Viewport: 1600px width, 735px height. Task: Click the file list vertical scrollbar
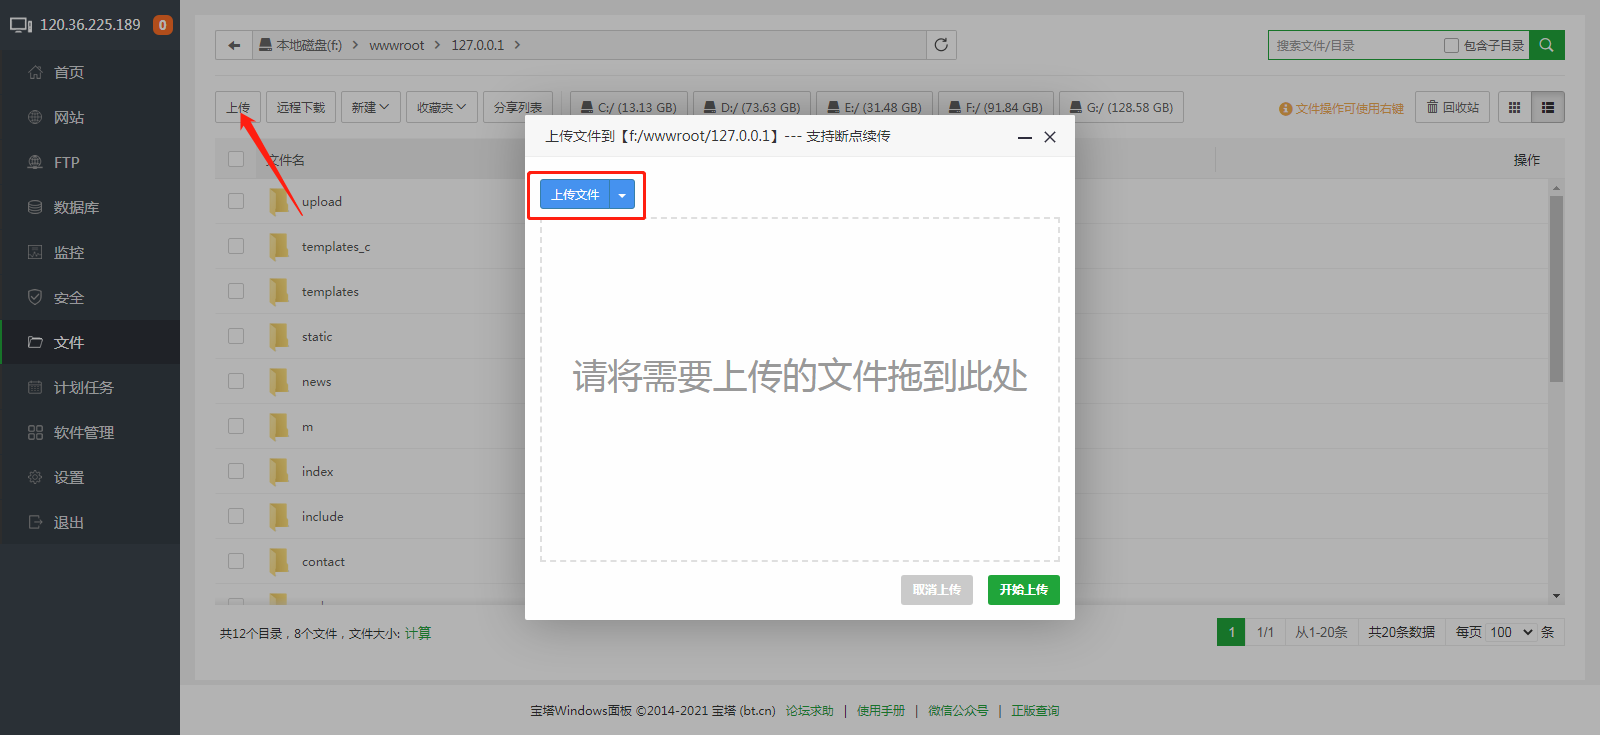[x=1556, y=288]
